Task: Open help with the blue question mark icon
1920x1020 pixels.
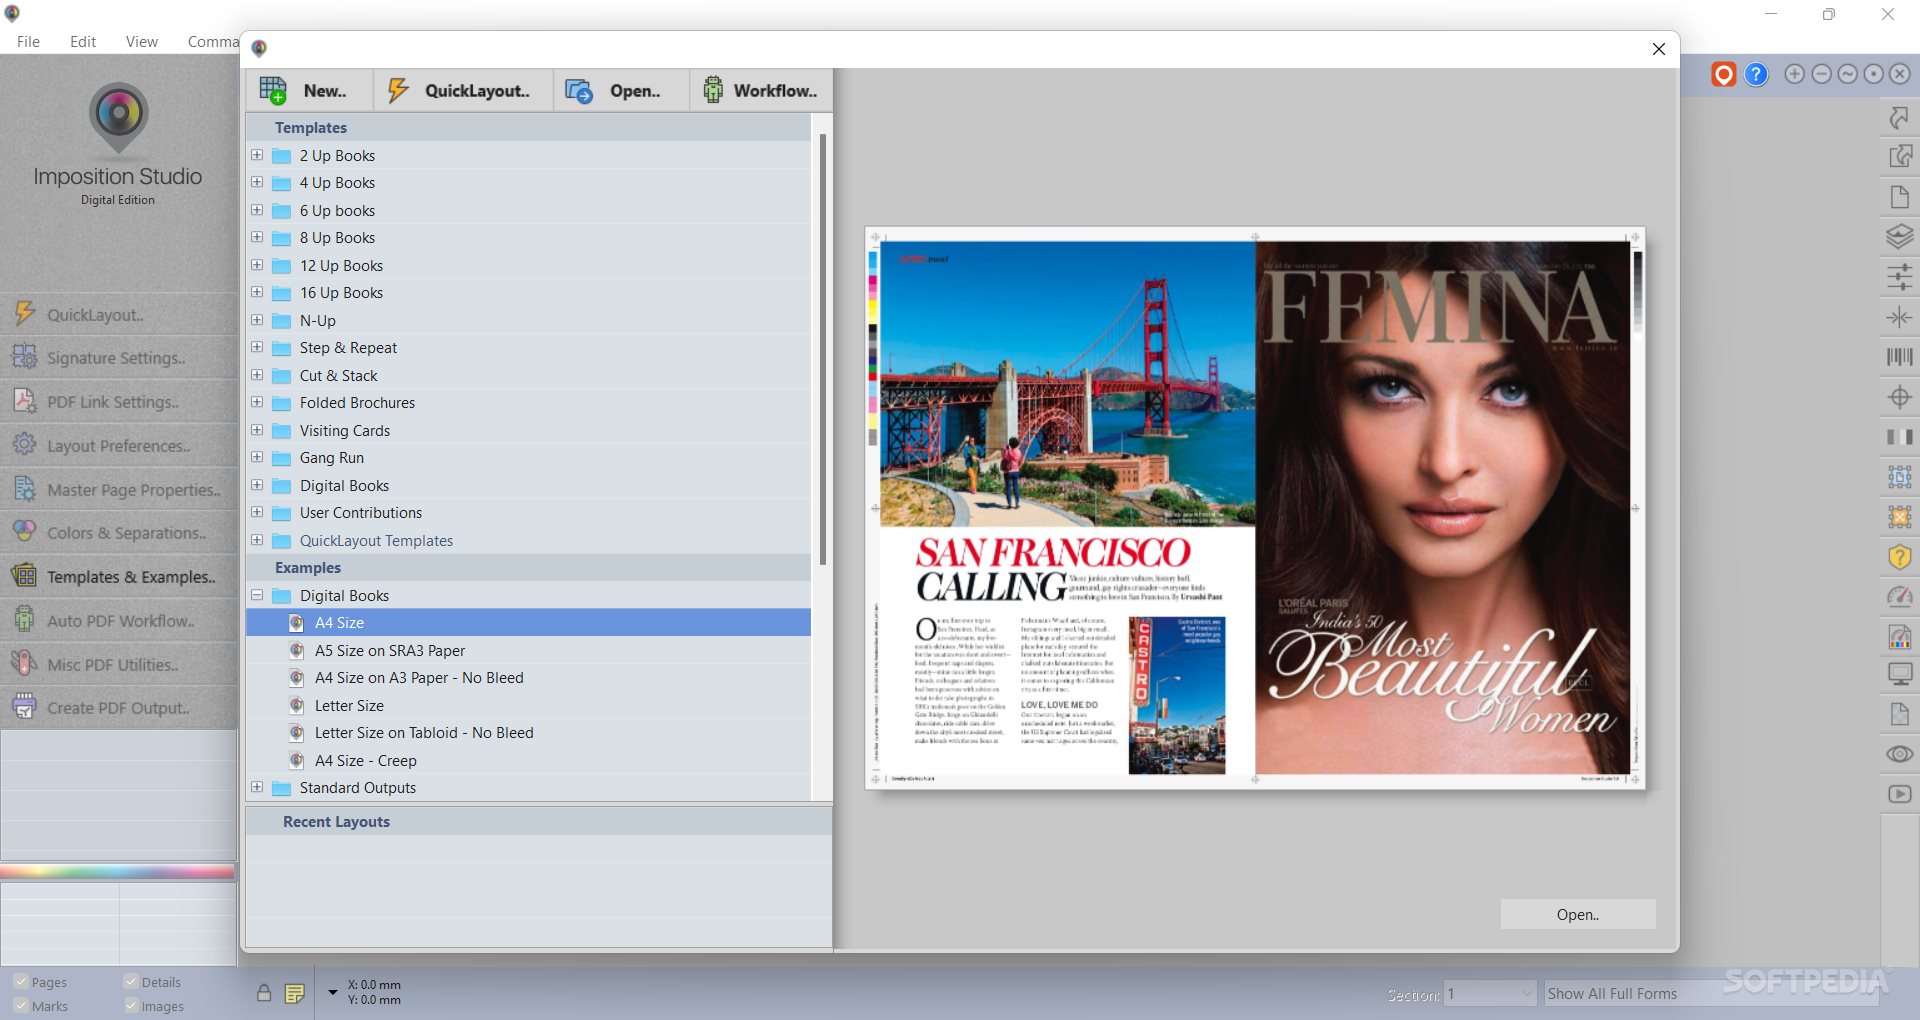Action: pos(1756,74)
